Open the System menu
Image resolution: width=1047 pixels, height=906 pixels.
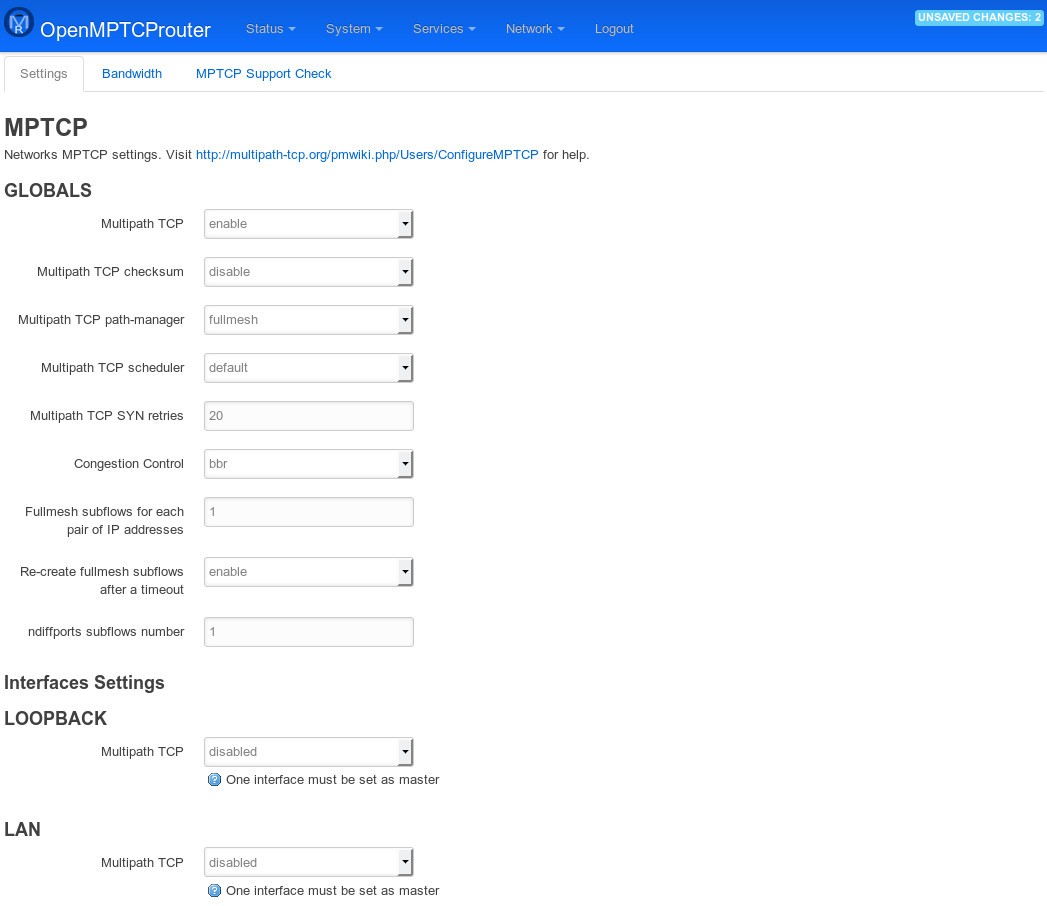click(x=354, y=29)
